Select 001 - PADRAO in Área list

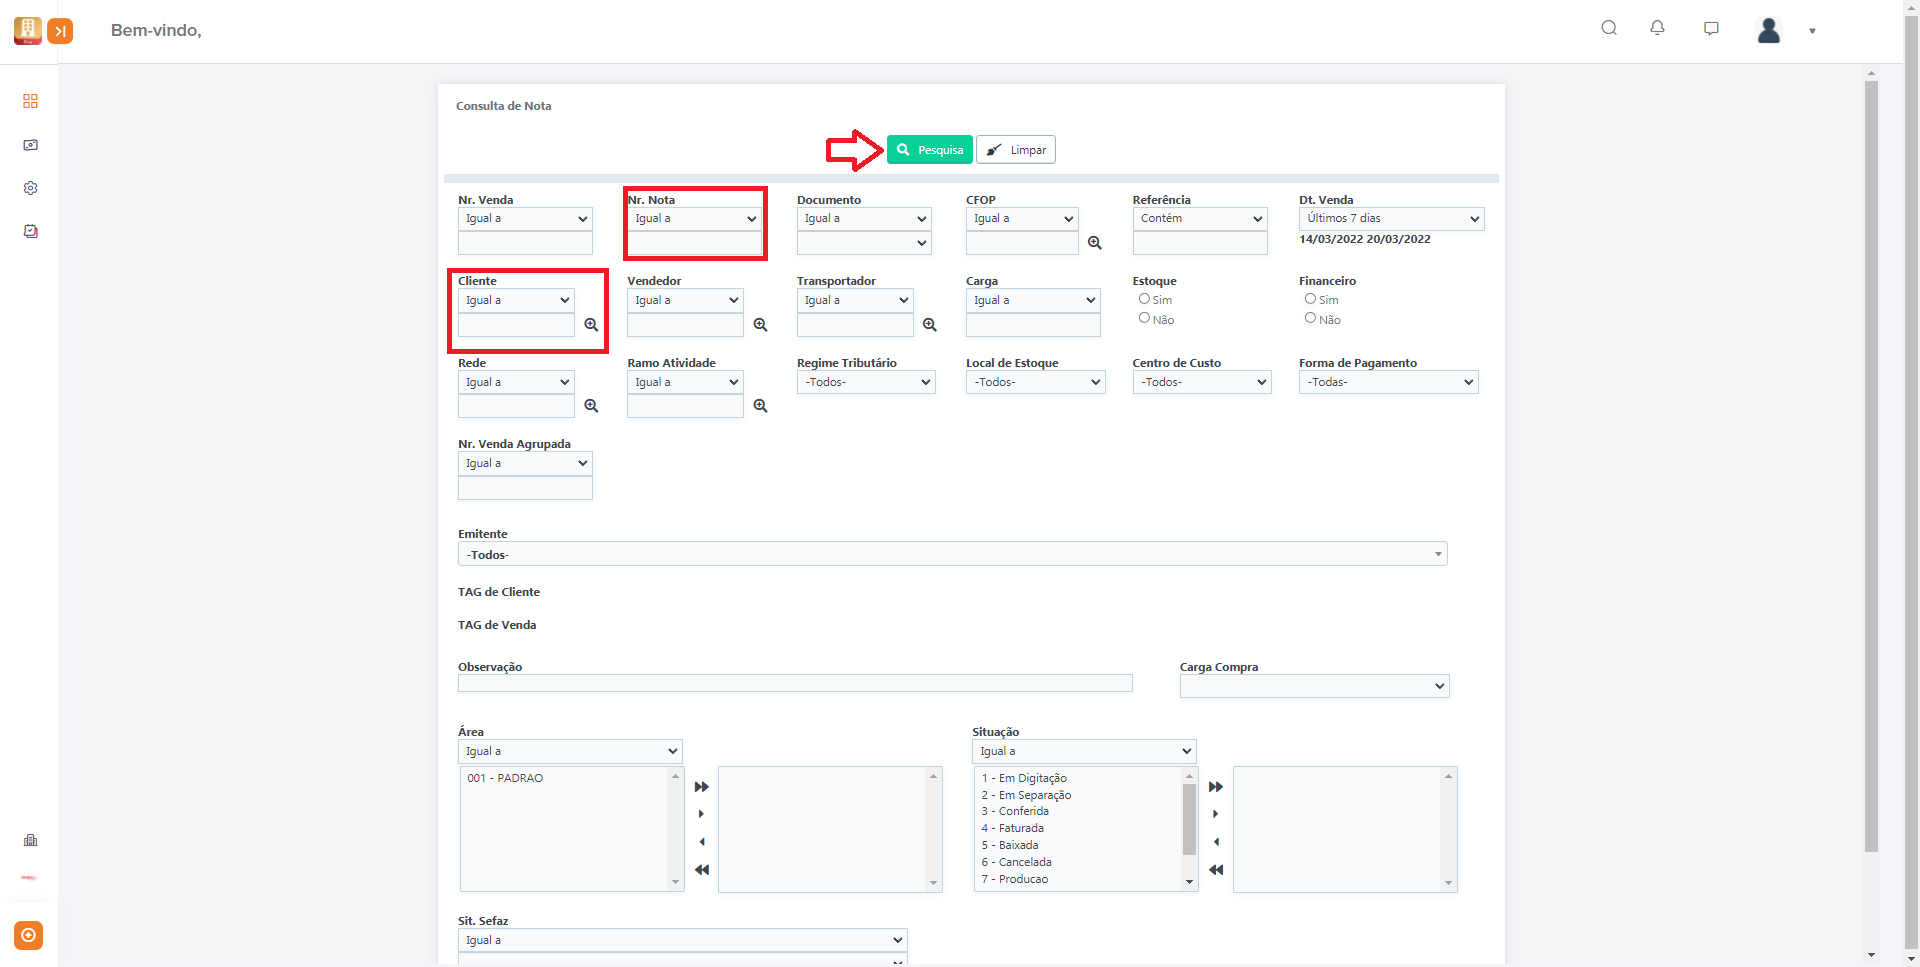click(505, 778)
